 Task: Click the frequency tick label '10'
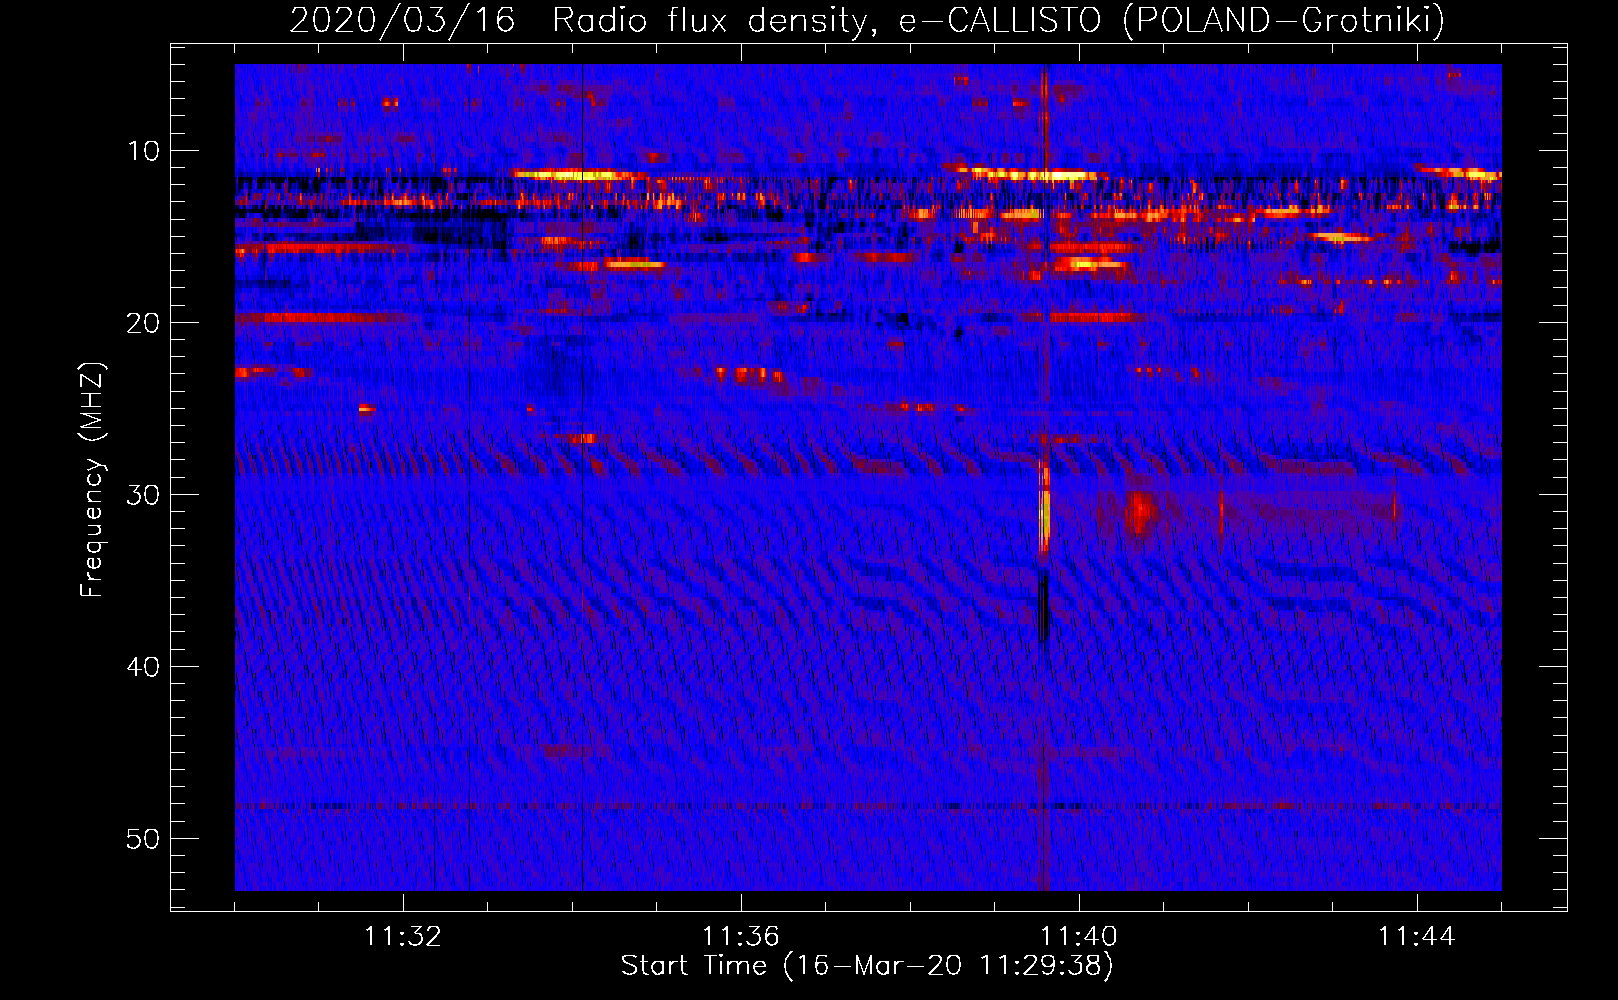tap(144, 151)
